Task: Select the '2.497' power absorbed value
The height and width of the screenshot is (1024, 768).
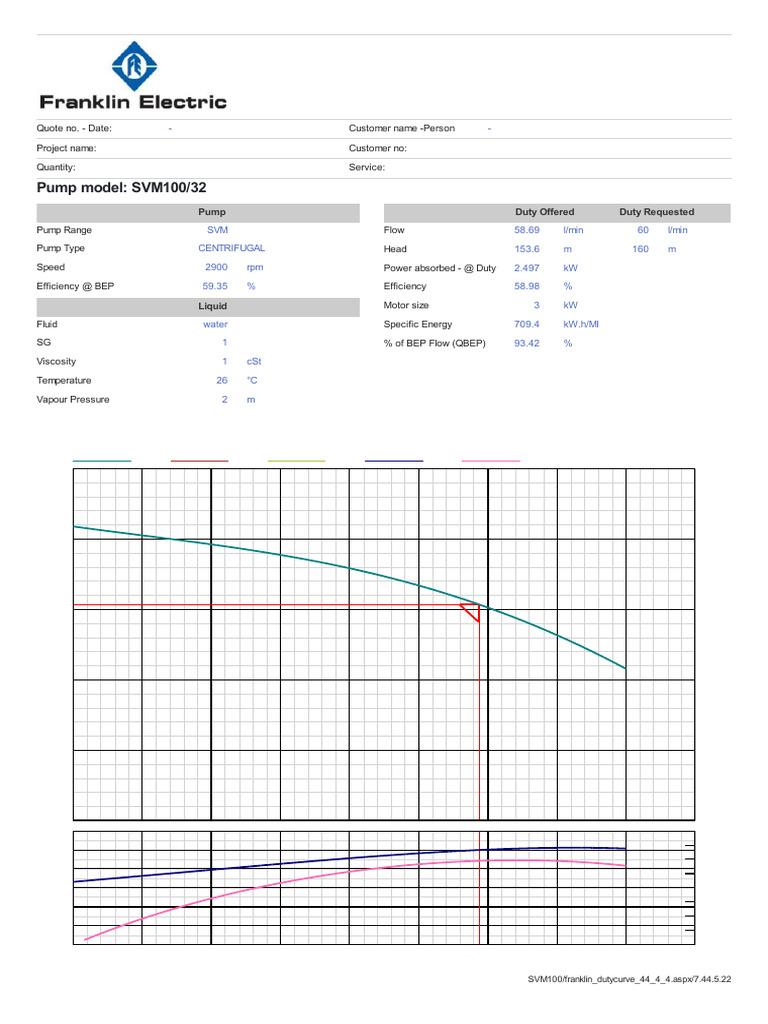Action: [527, 268]
